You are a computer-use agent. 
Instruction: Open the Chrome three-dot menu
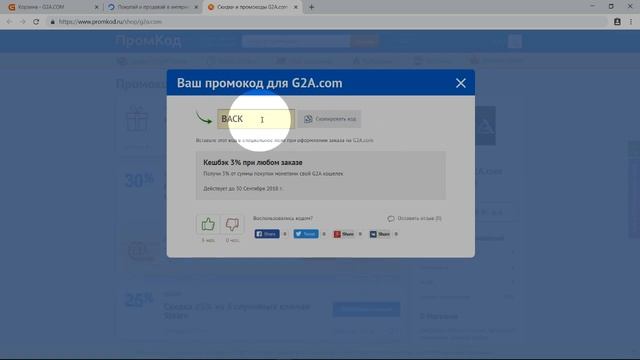tap(631, 22)
